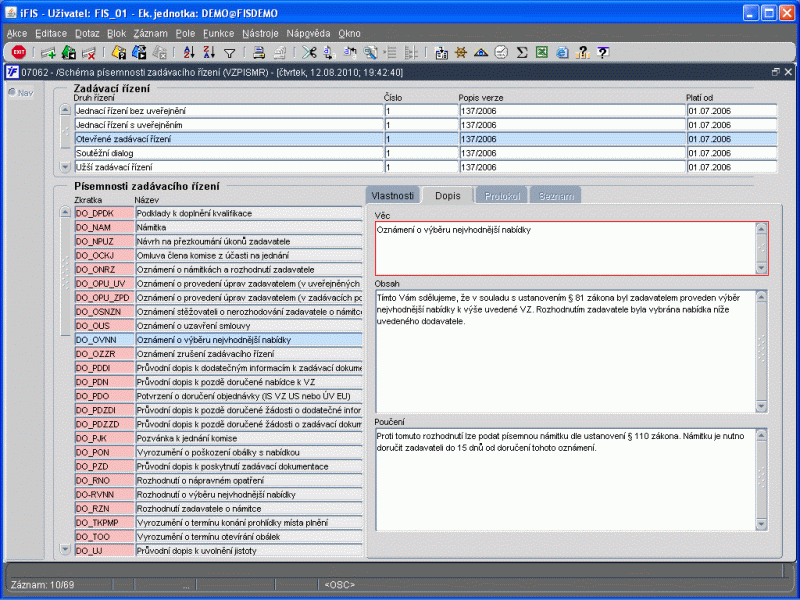Click the add new record icon
800x600 pixels.
48,52
